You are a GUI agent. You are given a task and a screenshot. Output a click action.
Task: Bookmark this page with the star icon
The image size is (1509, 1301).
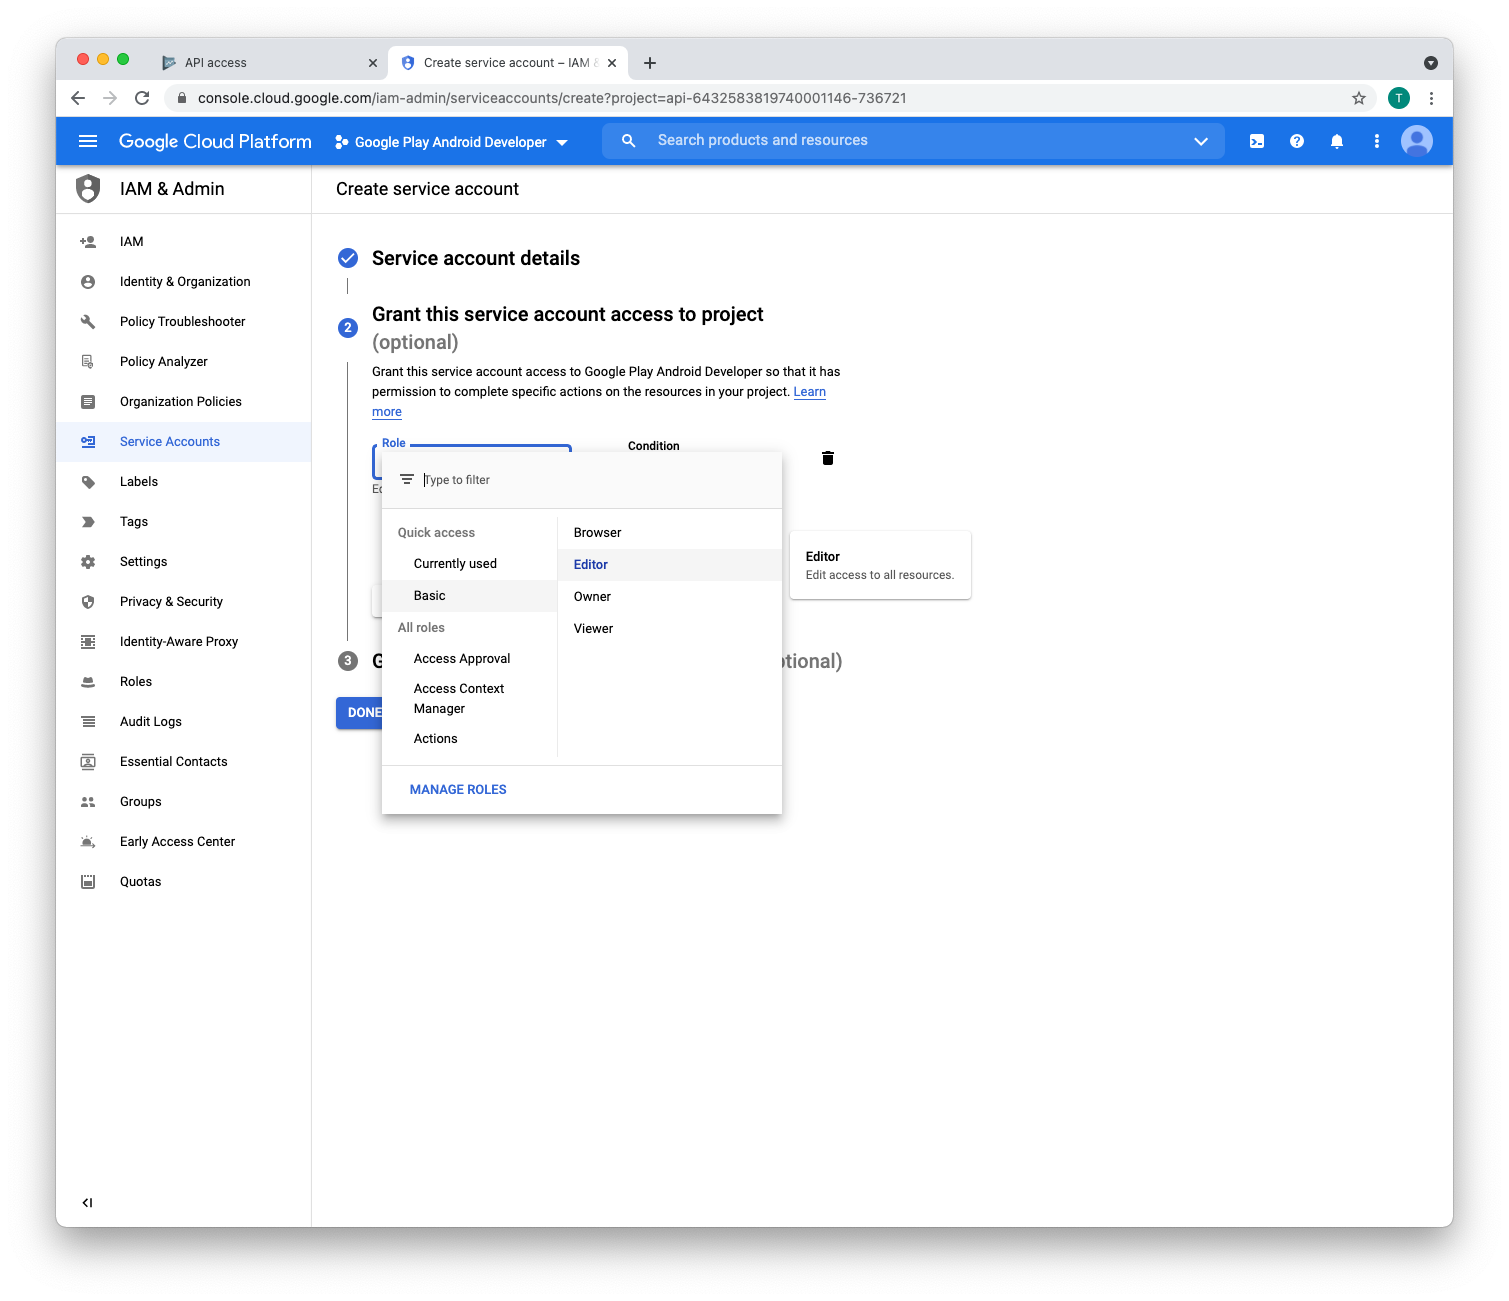tap(1358, 98)
